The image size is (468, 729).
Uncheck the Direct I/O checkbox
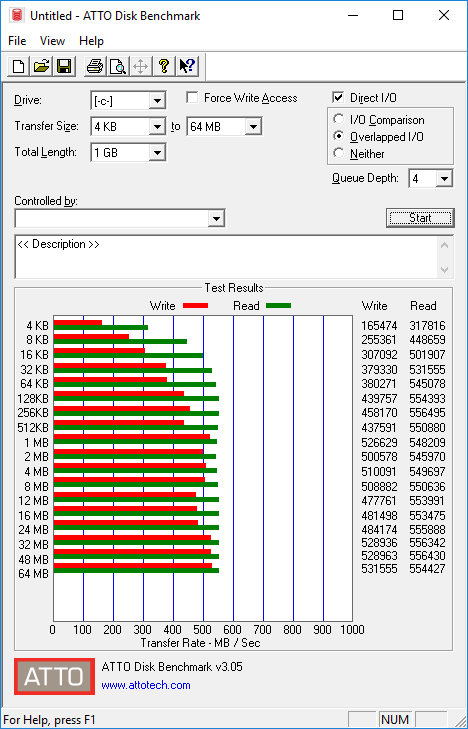click(338, 98)
